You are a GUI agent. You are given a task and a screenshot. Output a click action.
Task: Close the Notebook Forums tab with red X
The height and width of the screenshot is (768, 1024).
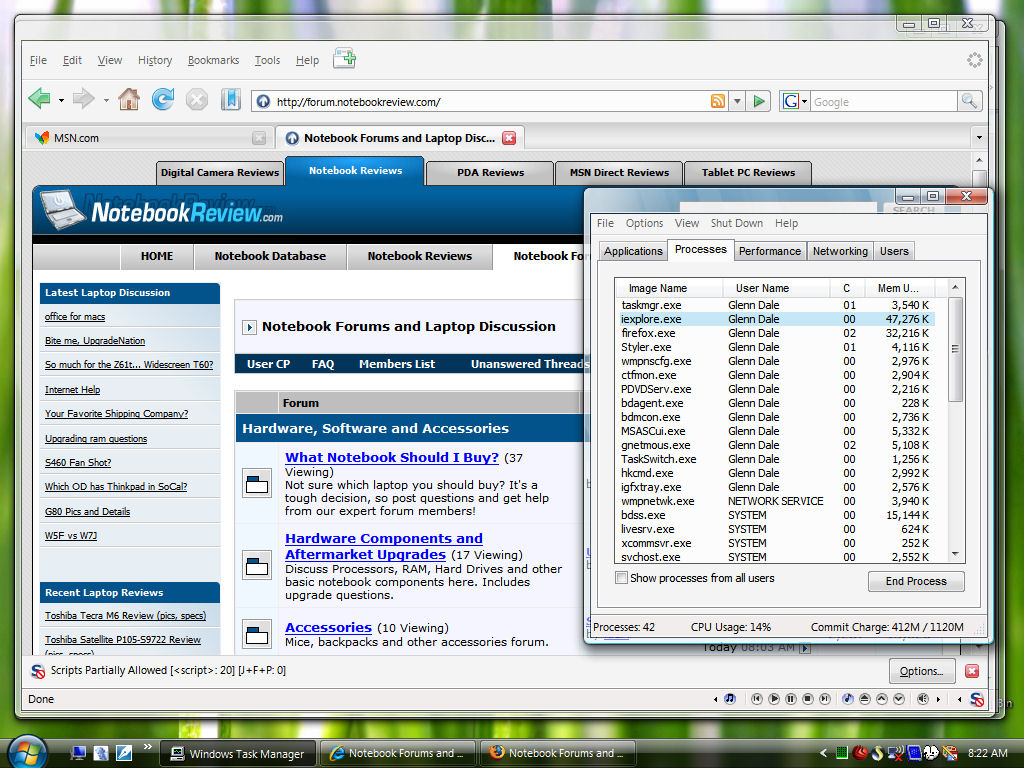pyautogui.click(x=509, y=138)
